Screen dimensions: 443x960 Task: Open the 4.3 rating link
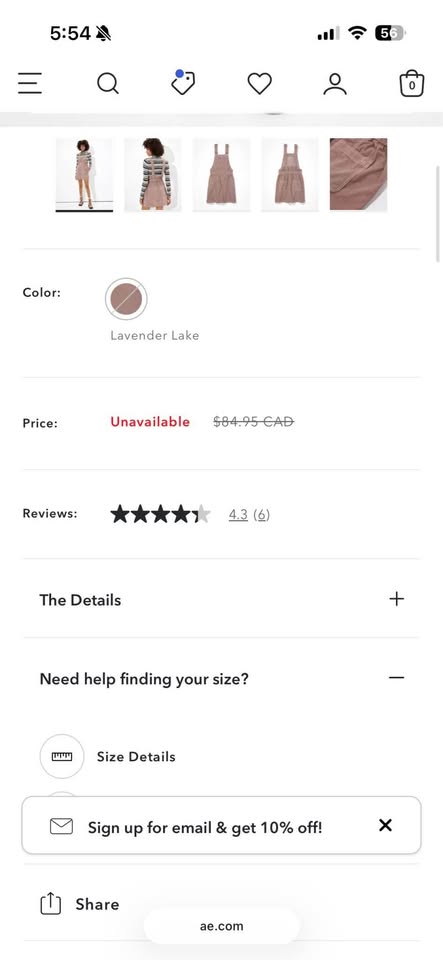[x=238, y=515]
